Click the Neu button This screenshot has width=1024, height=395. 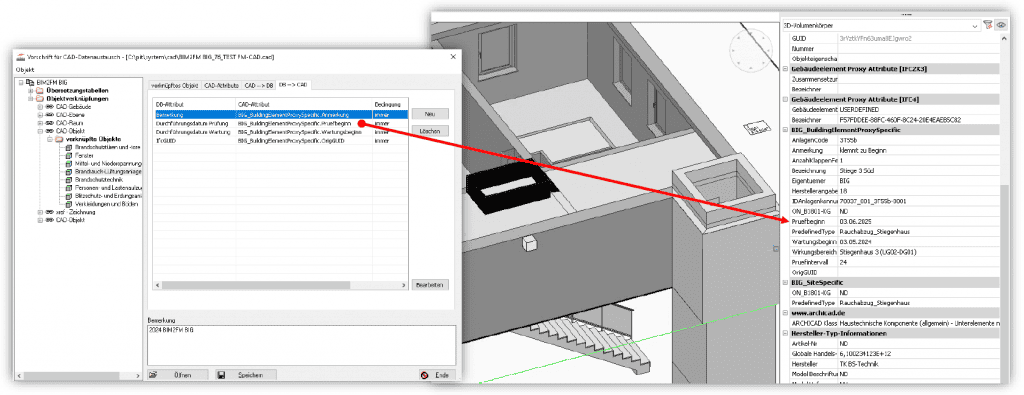[430, 114]
